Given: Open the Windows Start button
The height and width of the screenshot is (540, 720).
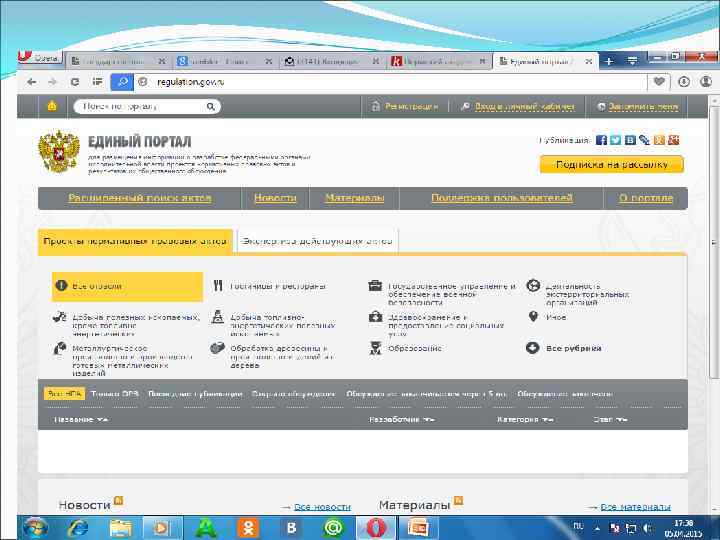Looking at the screenshot, I should [35, 528].
